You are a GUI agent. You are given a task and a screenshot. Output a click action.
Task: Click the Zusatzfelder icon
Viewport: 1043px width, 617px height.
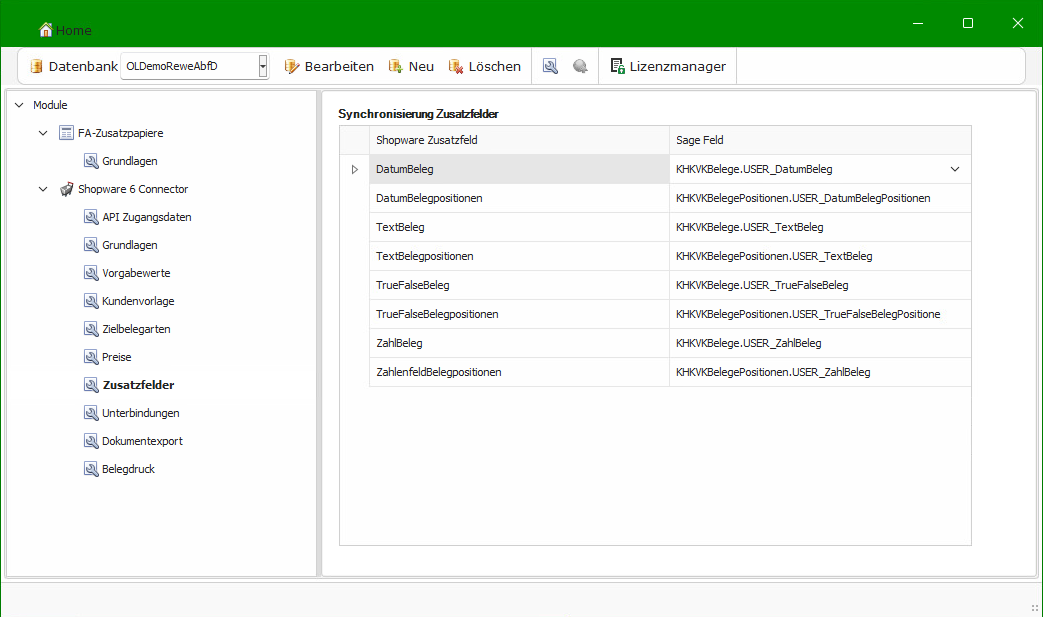coord(91,385)
